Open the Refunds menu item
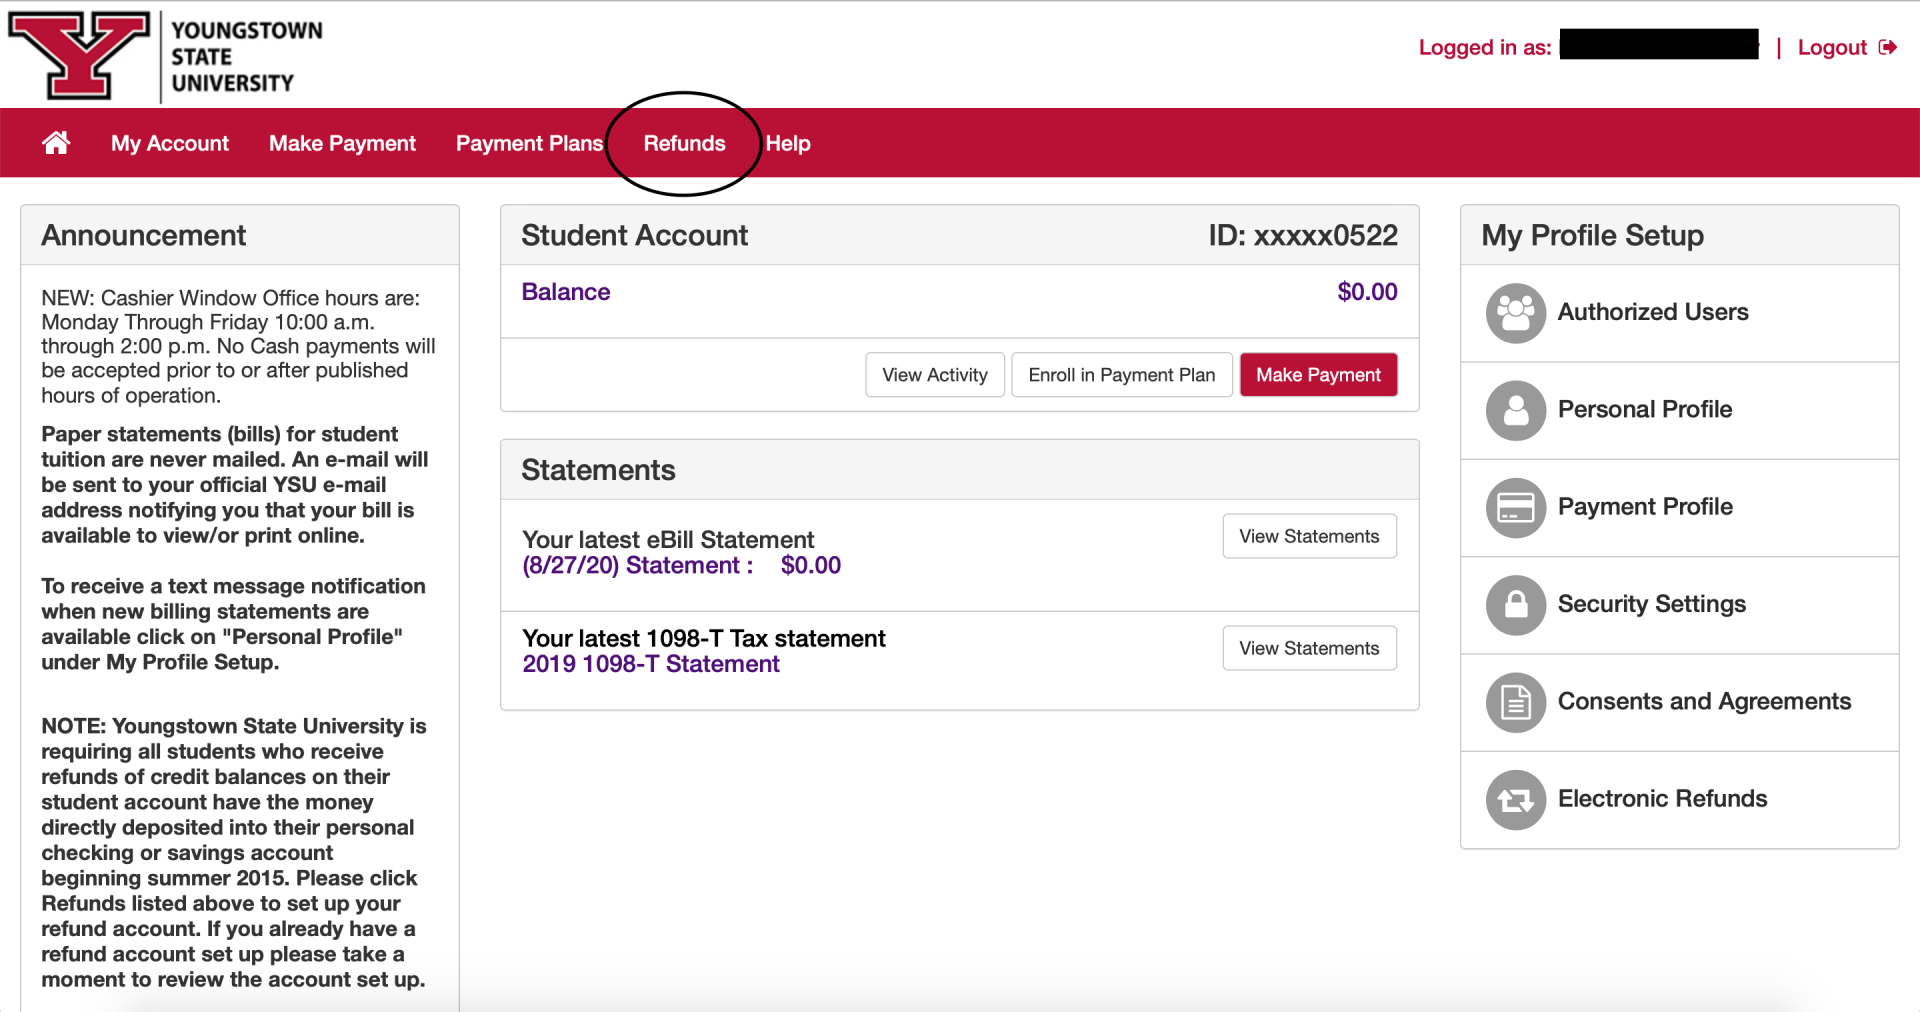 tap(684, 143)
